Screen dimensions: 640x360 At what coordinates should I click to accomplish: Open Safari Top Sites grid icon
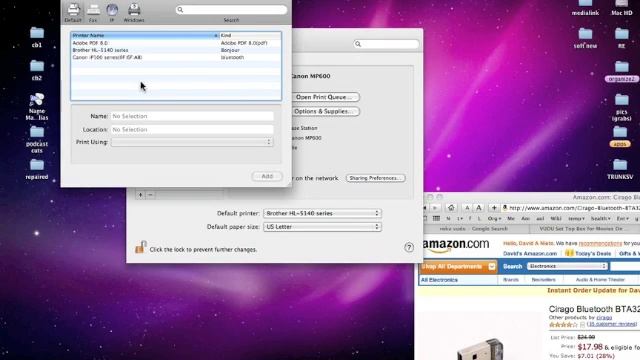point(436,219)
